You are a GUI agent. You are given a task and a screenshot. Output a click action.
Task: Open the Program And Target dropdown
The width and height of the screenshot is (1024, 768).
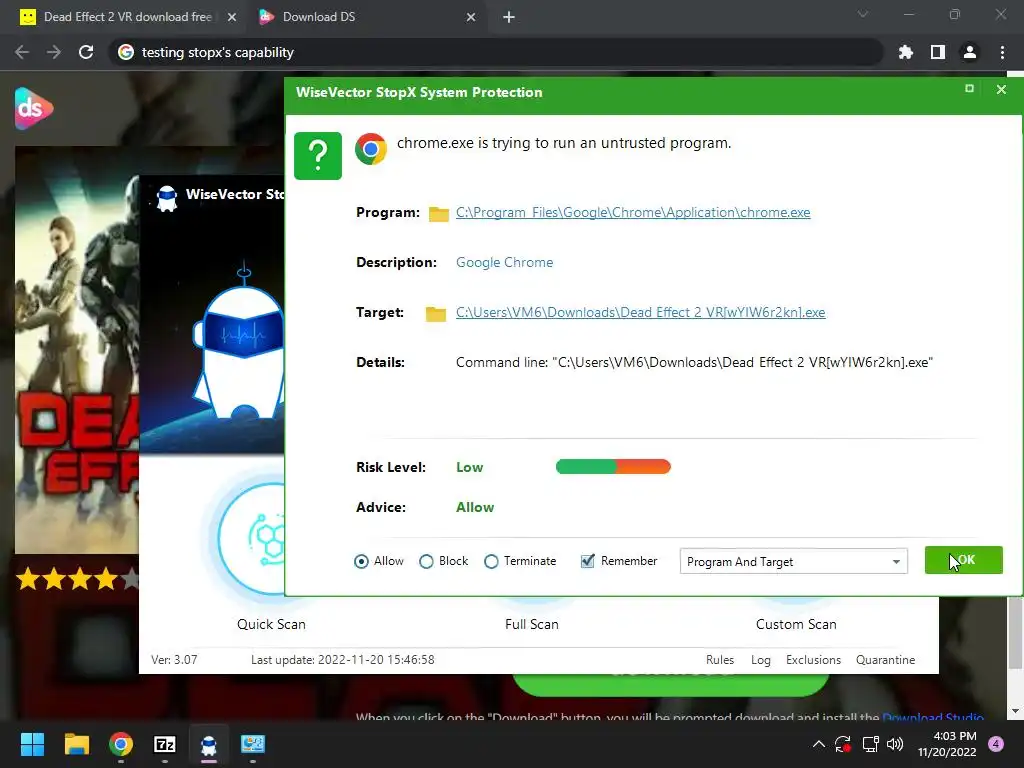[x=793, y=562]
